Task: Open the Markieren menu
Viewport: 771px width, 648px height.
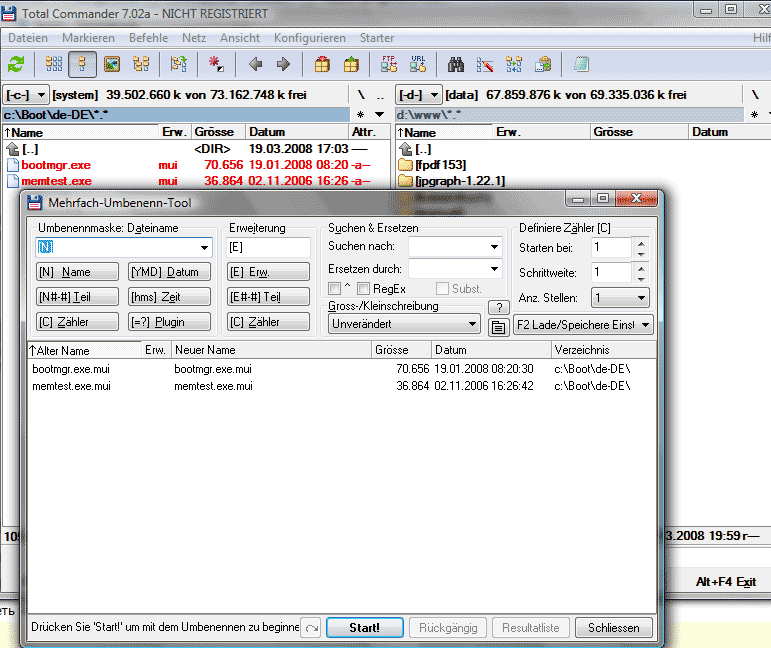Action: coord(88,38)
